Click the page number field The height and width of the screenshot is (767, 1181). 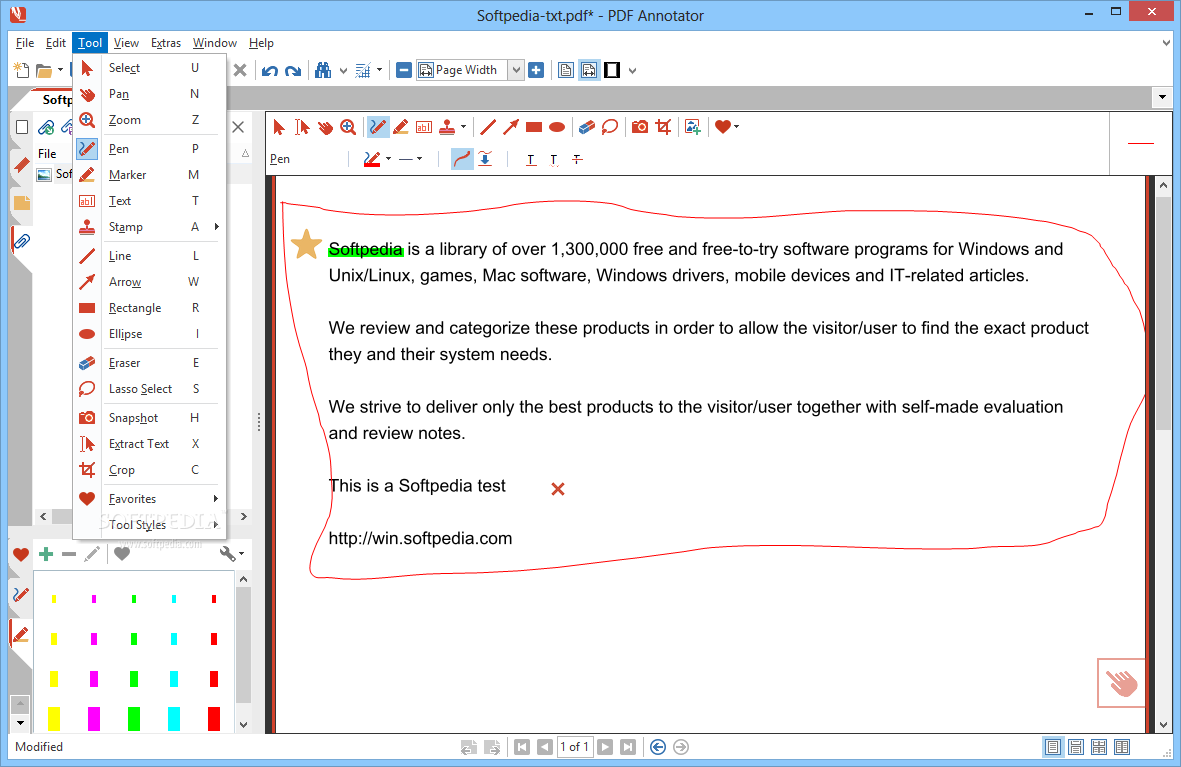coord(575,747)
